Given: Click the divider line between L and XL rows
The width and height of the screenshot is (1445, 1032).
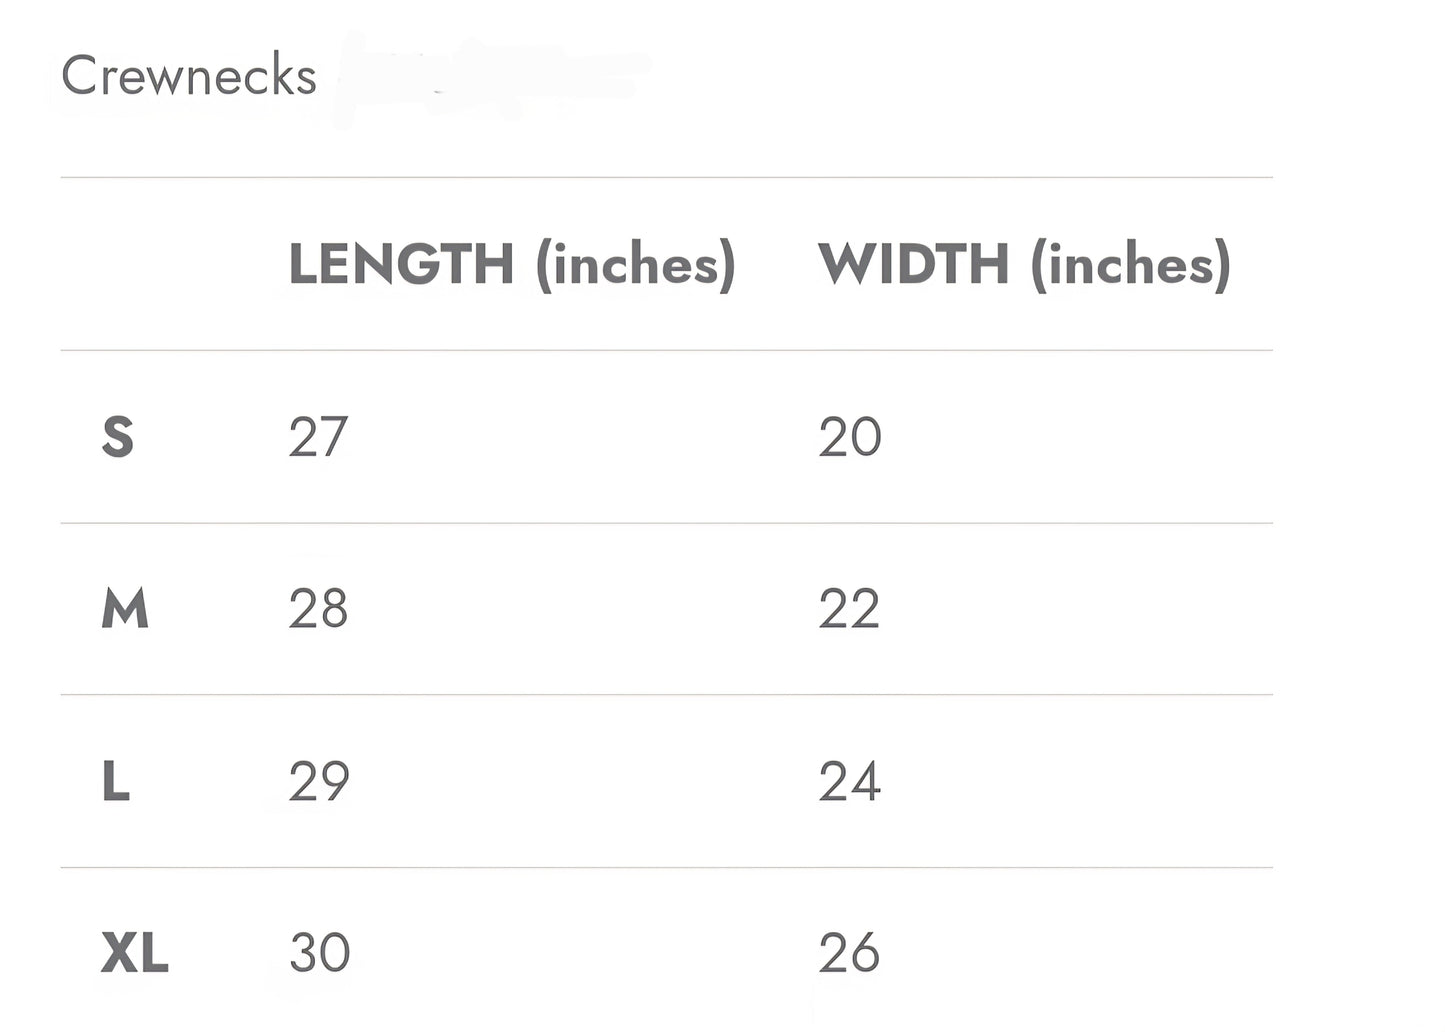Looking at the screenshot, I should 666,867.
